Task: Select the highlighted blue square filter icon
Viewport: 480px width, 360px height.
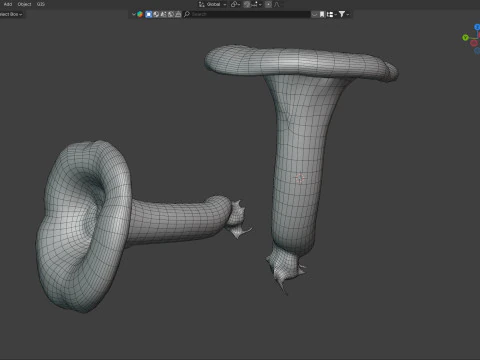Action: click(149, 14)
